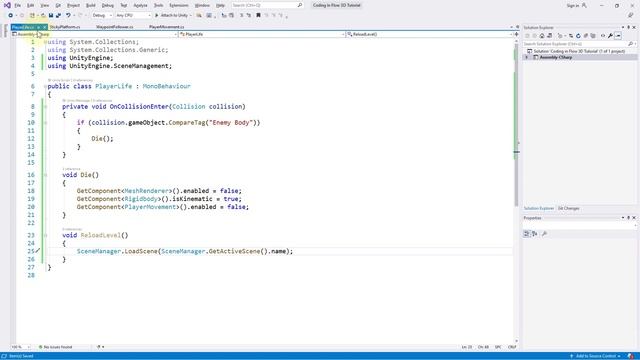Collapse the Die() method outline

(x=45, y=175)
